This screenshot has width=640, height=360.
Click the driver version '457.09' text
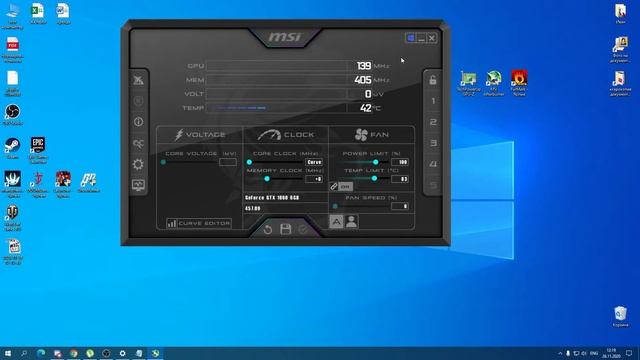tap(253, 209)
